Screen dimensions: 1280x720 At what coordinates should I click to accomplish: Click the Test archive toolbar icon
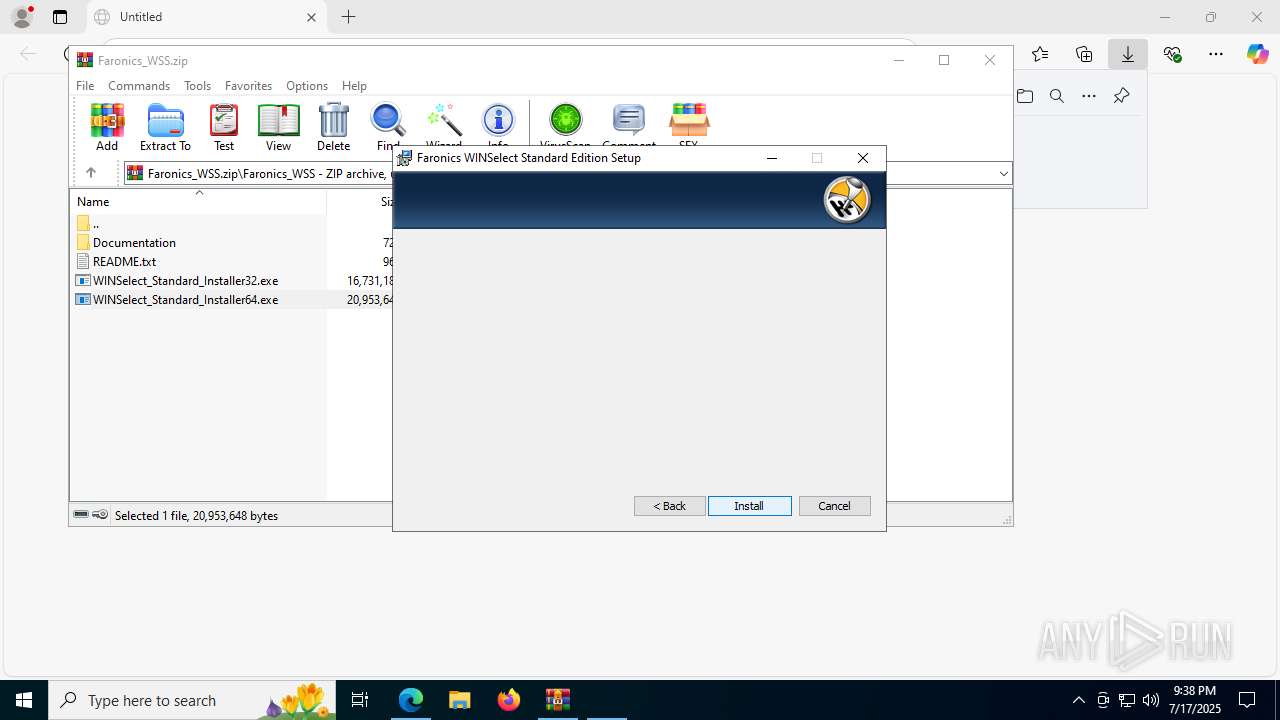(224, 127)
